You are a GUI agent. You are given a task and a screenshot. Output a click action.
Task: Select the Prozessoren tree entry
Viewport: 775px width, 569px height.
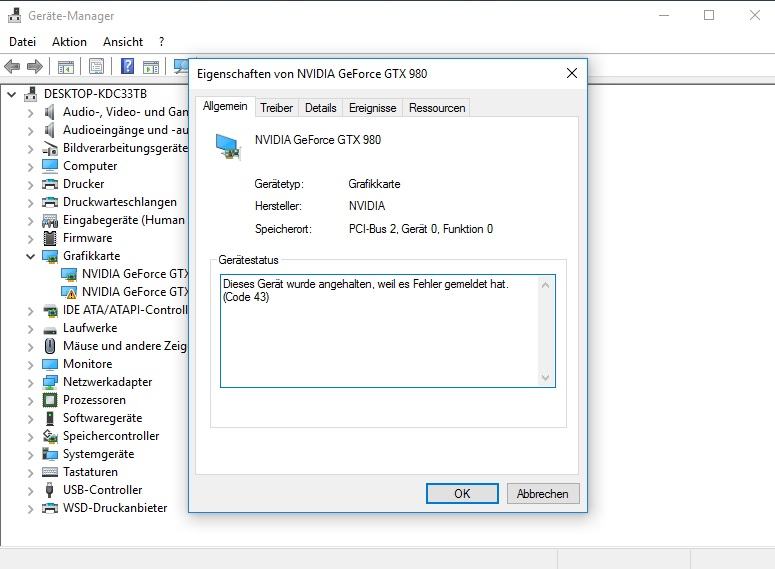[x=94, y=400]
